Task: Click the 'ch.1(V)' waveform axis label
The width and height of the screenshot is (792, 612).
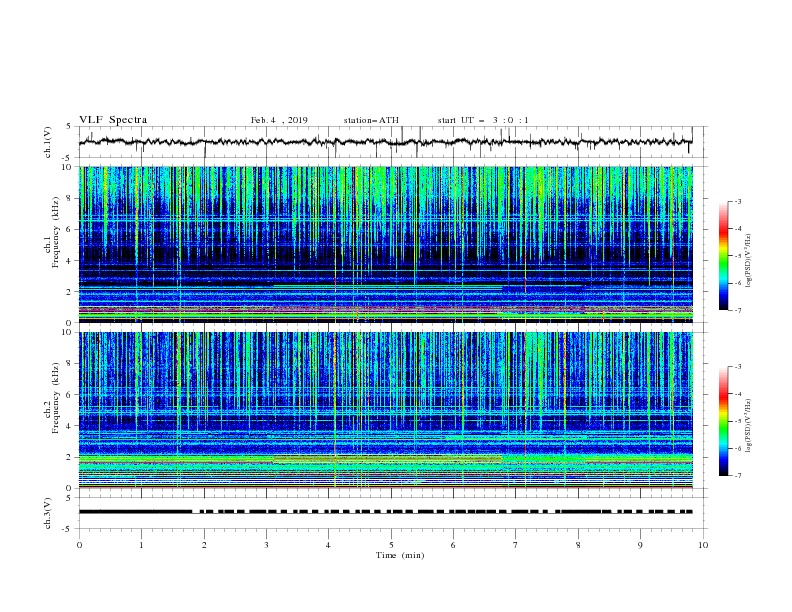Action: [x=48, y=142]
